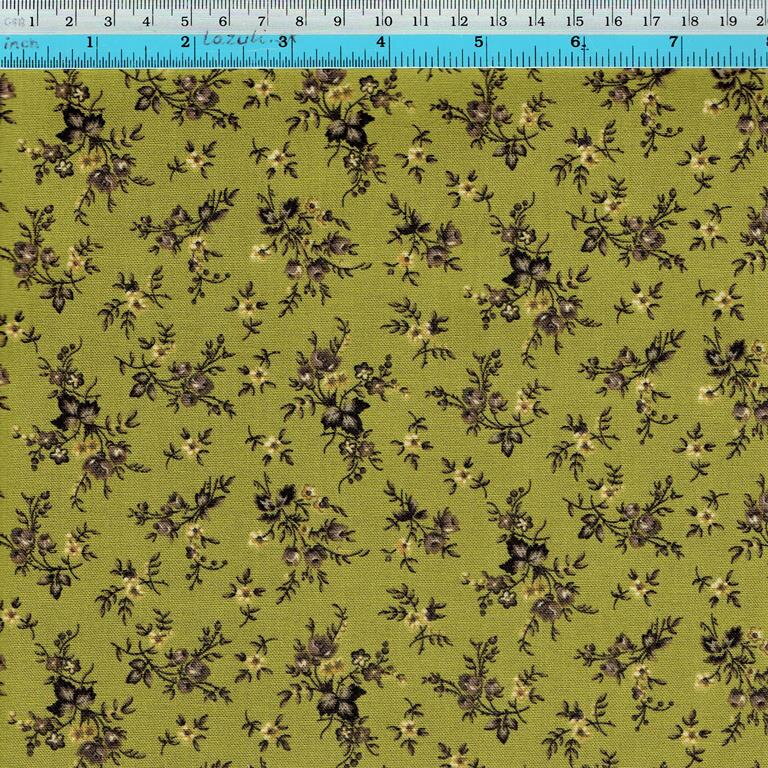Click number 10 on the centimeter ruler
This screenshot has height=768, width=768.
[384, 22]
